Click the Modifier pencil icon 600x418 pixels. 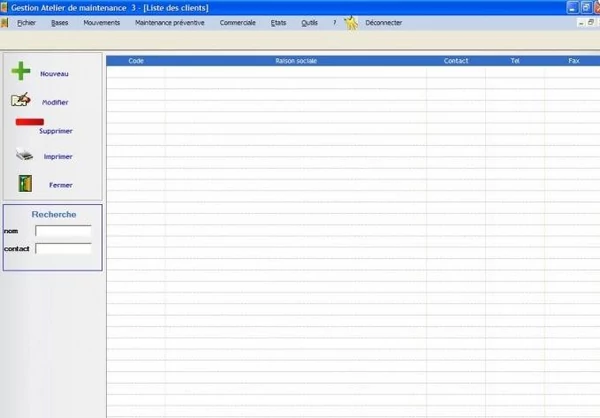[x=21, y=100]
